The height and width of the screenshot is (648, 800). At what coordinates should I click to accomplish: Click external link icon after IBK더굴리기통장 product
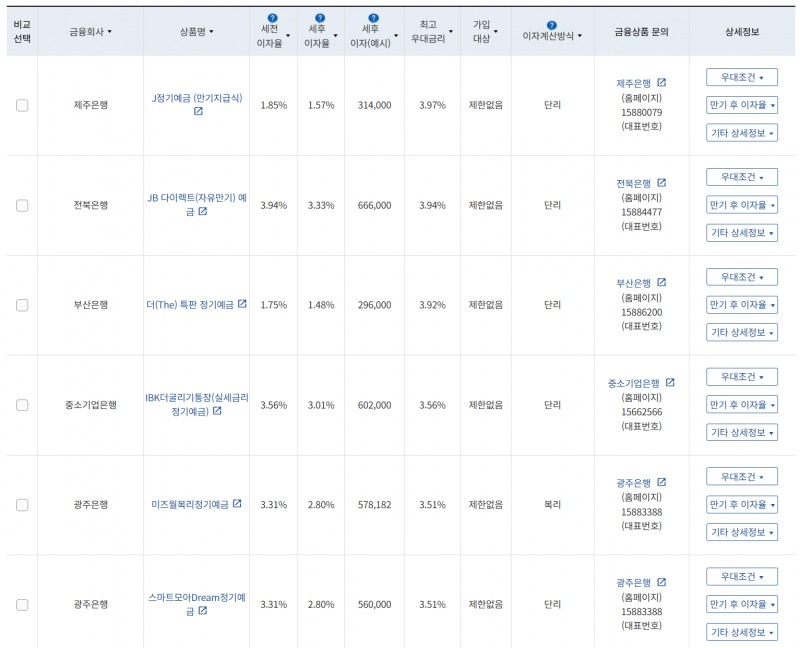coord(217,410)
